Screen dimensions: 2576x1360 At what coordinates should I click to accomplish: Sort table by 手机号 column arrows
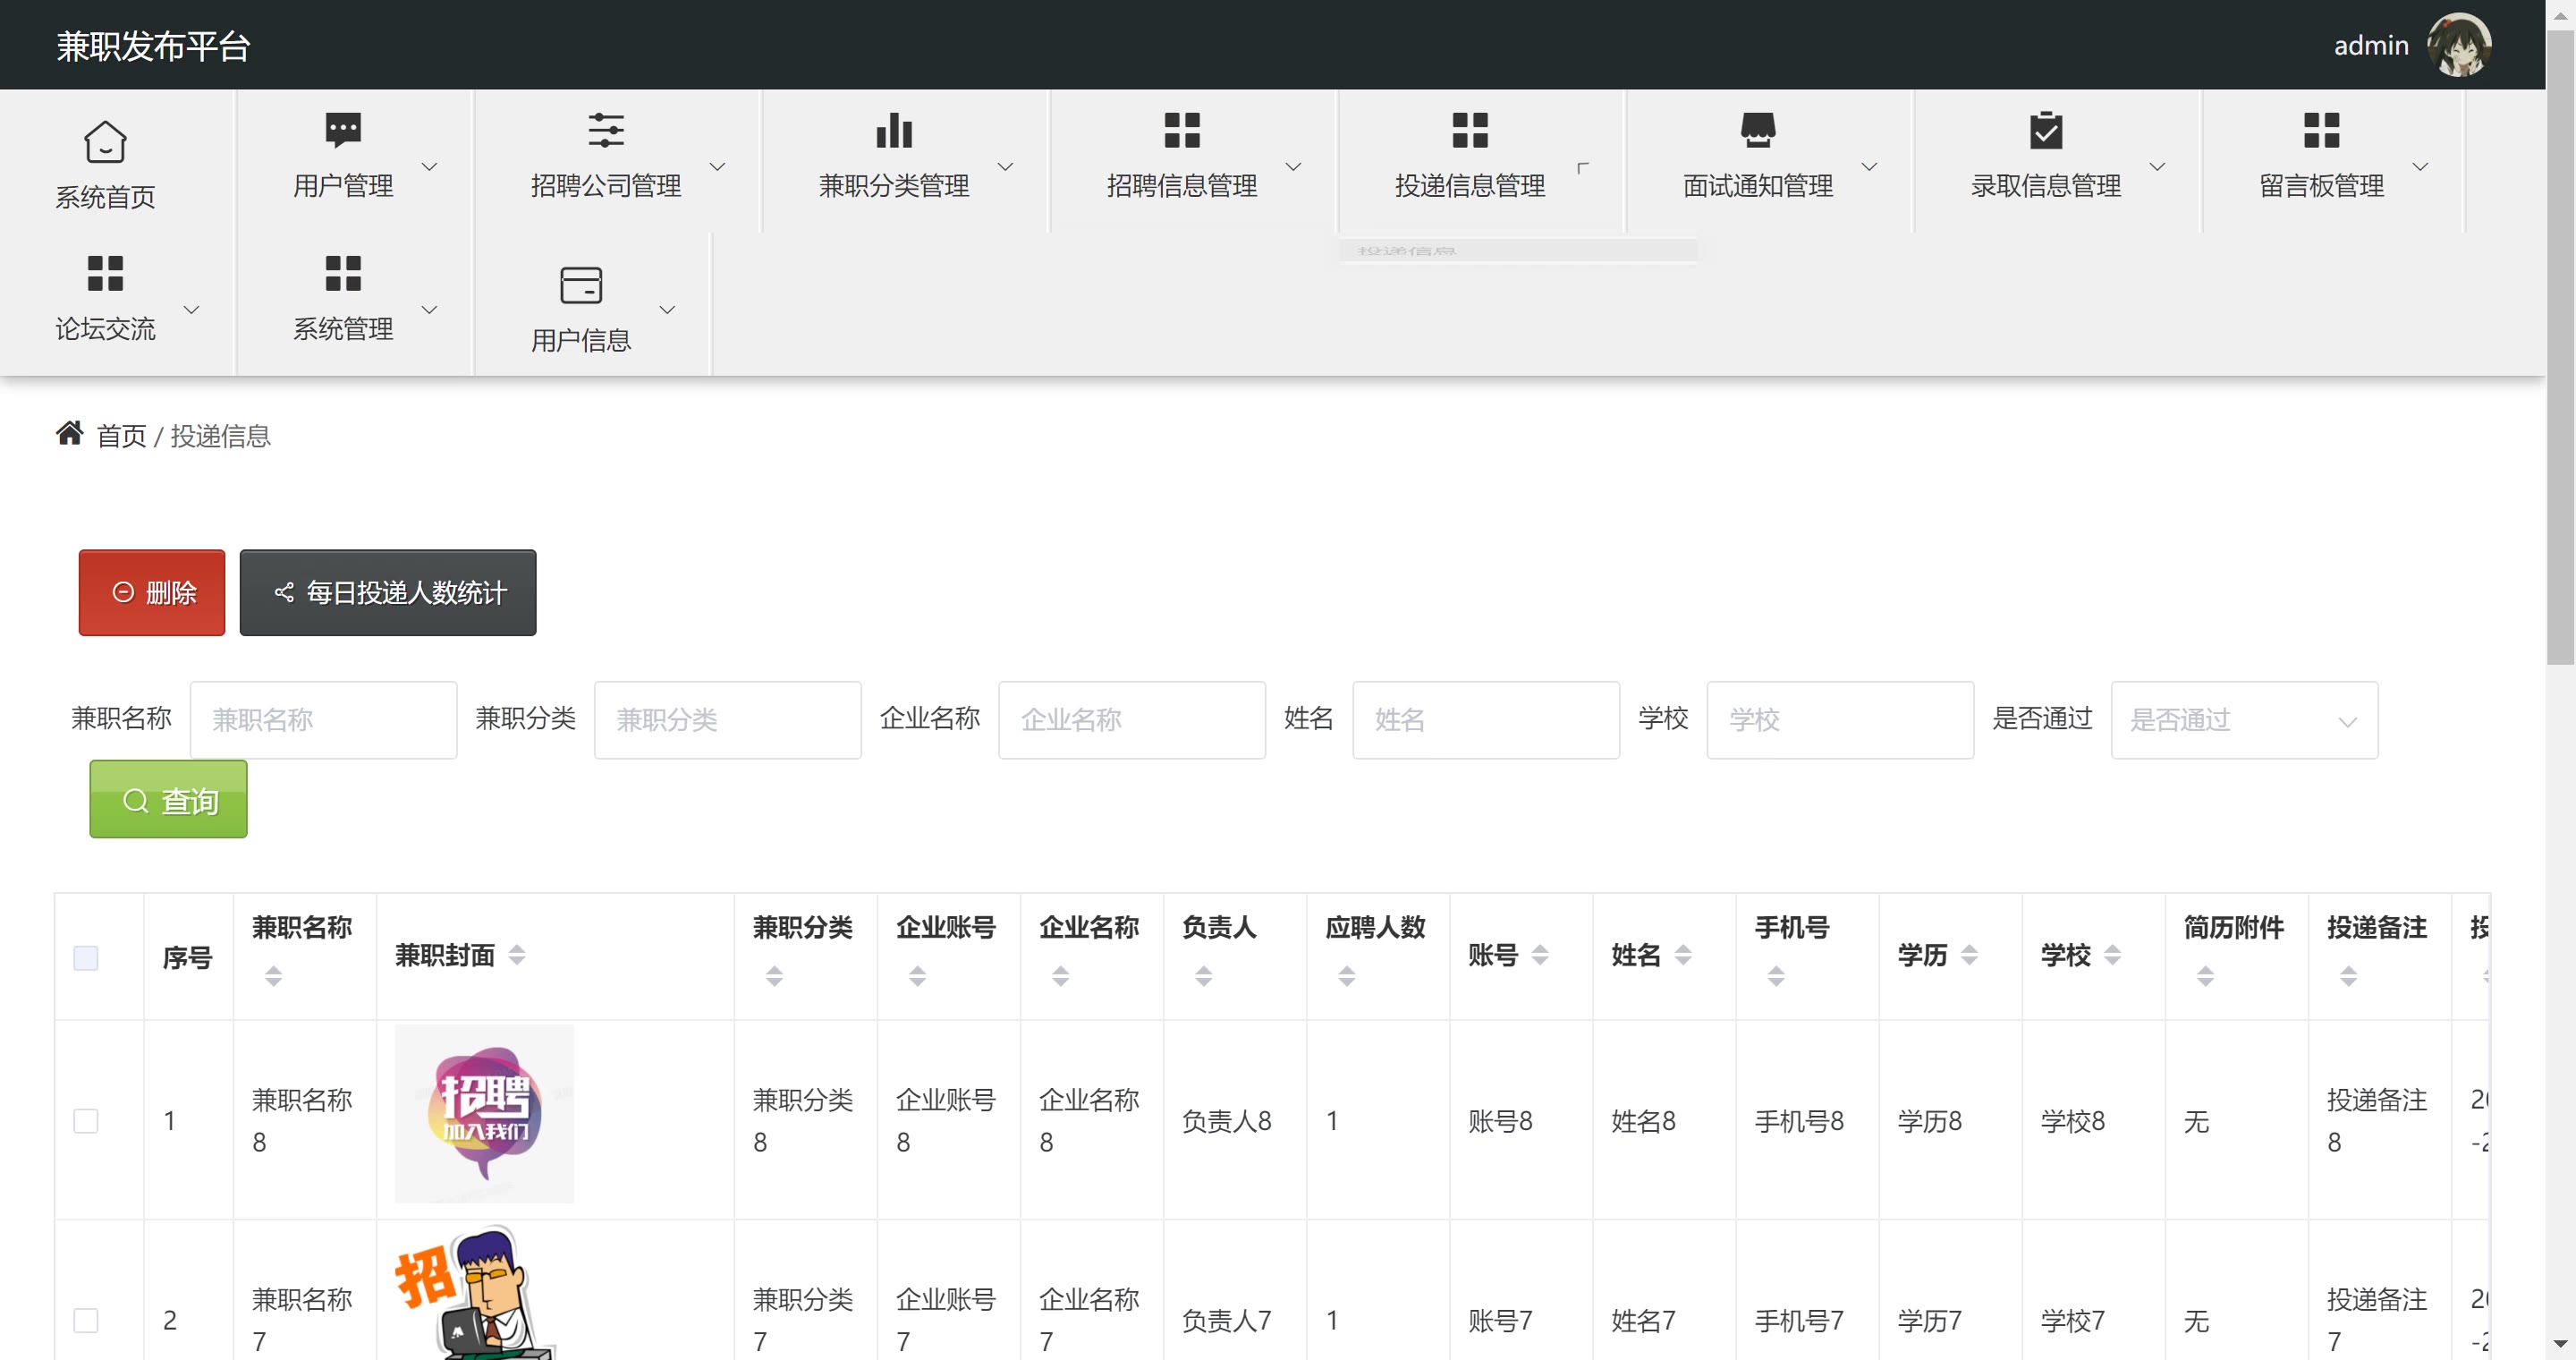(1776, 976)
